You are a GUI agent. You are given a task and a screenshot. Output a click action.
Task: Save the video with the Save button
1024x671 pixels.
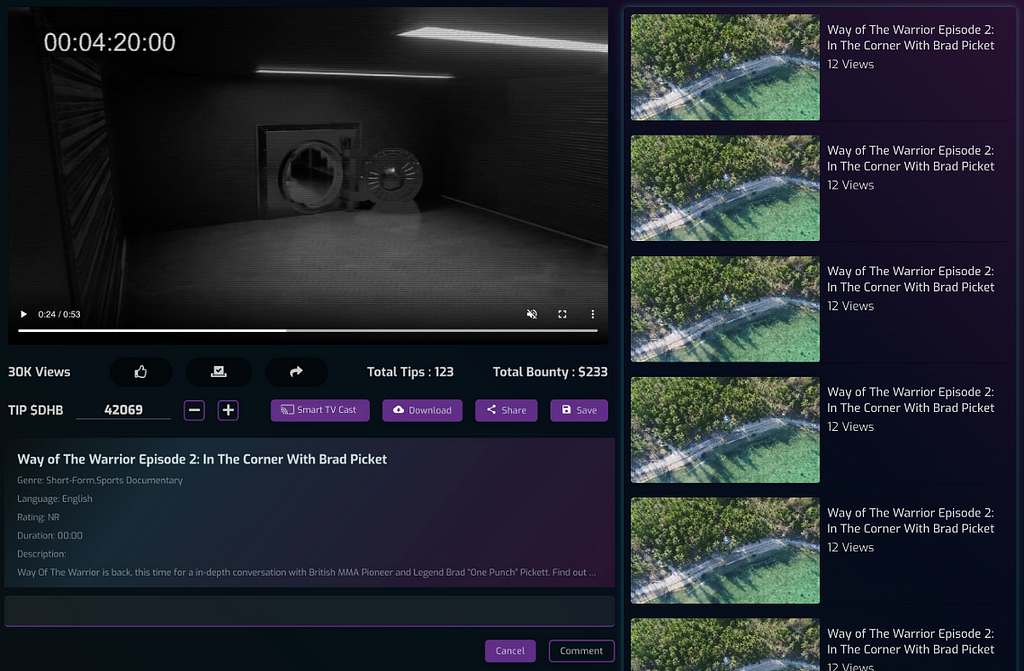pos(579,410)
